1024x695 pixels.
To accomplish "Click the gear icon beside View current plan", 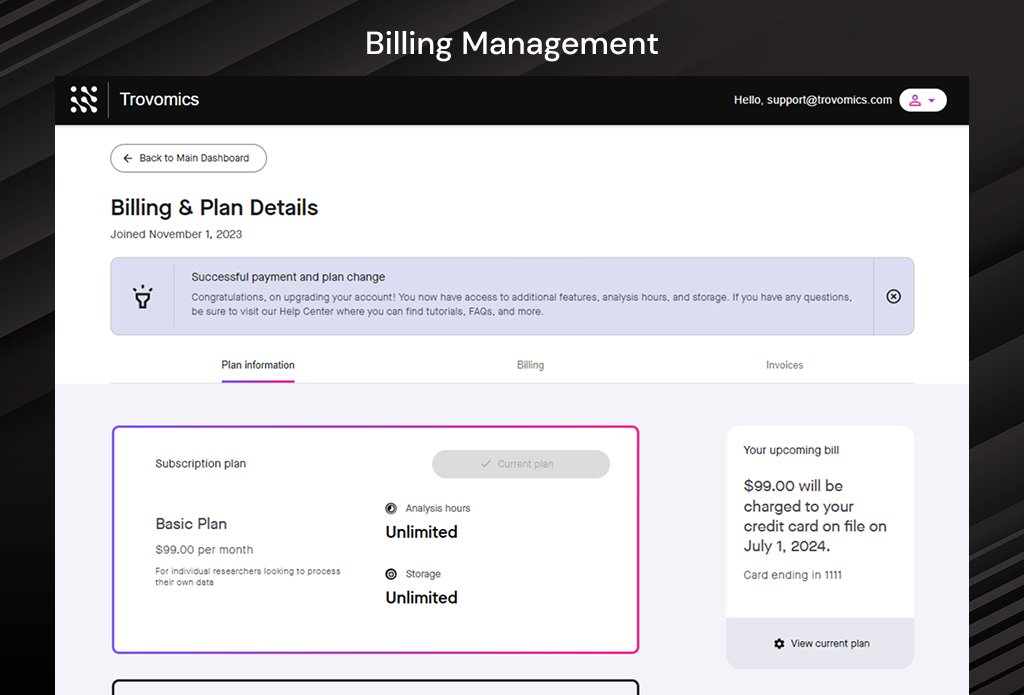I will pyautogui.click(x=779, y=644).
